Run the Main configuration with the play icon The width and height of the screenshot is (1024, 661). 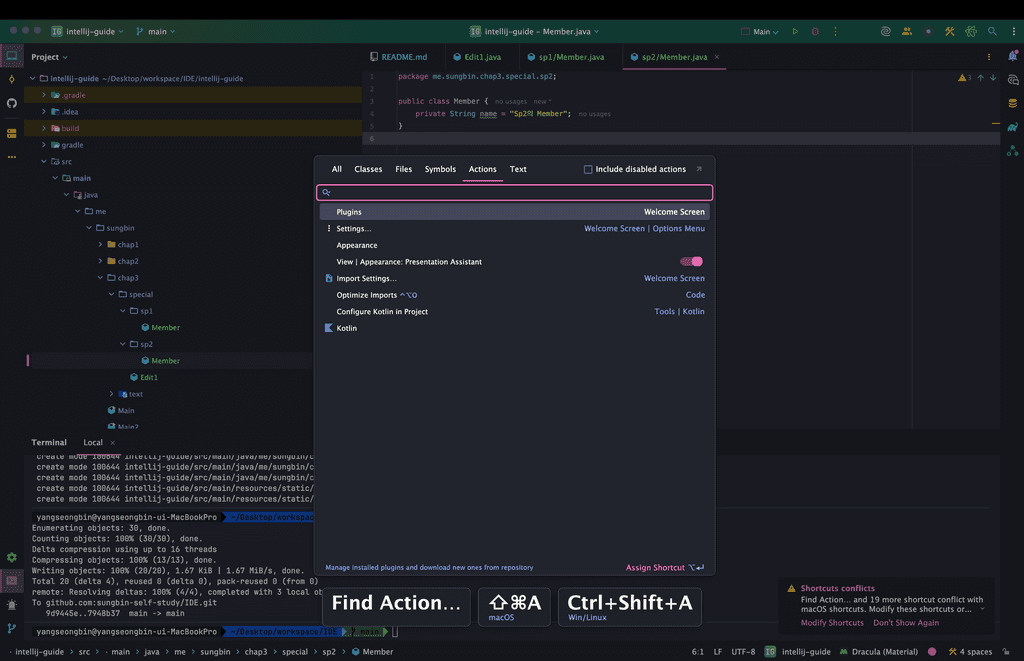point(795,32)
